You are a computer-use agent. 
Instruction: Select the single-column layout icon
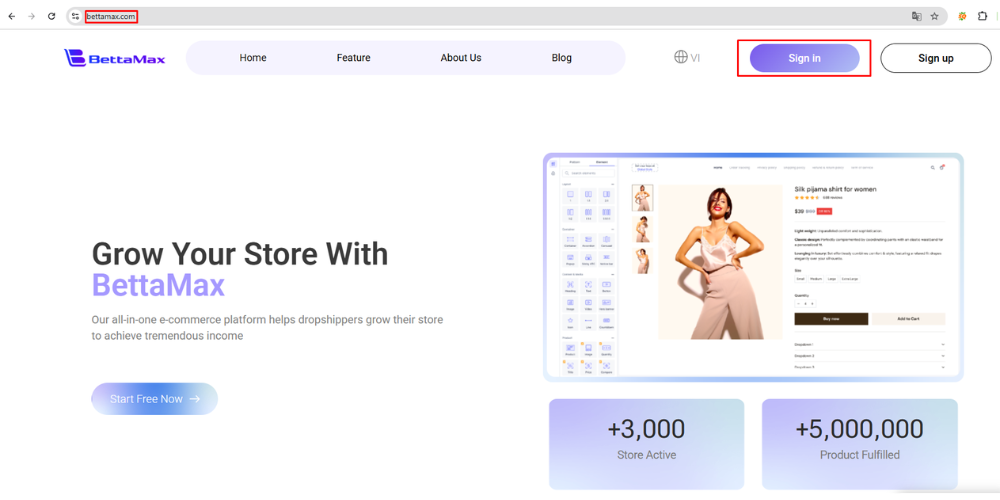(570, 196)
